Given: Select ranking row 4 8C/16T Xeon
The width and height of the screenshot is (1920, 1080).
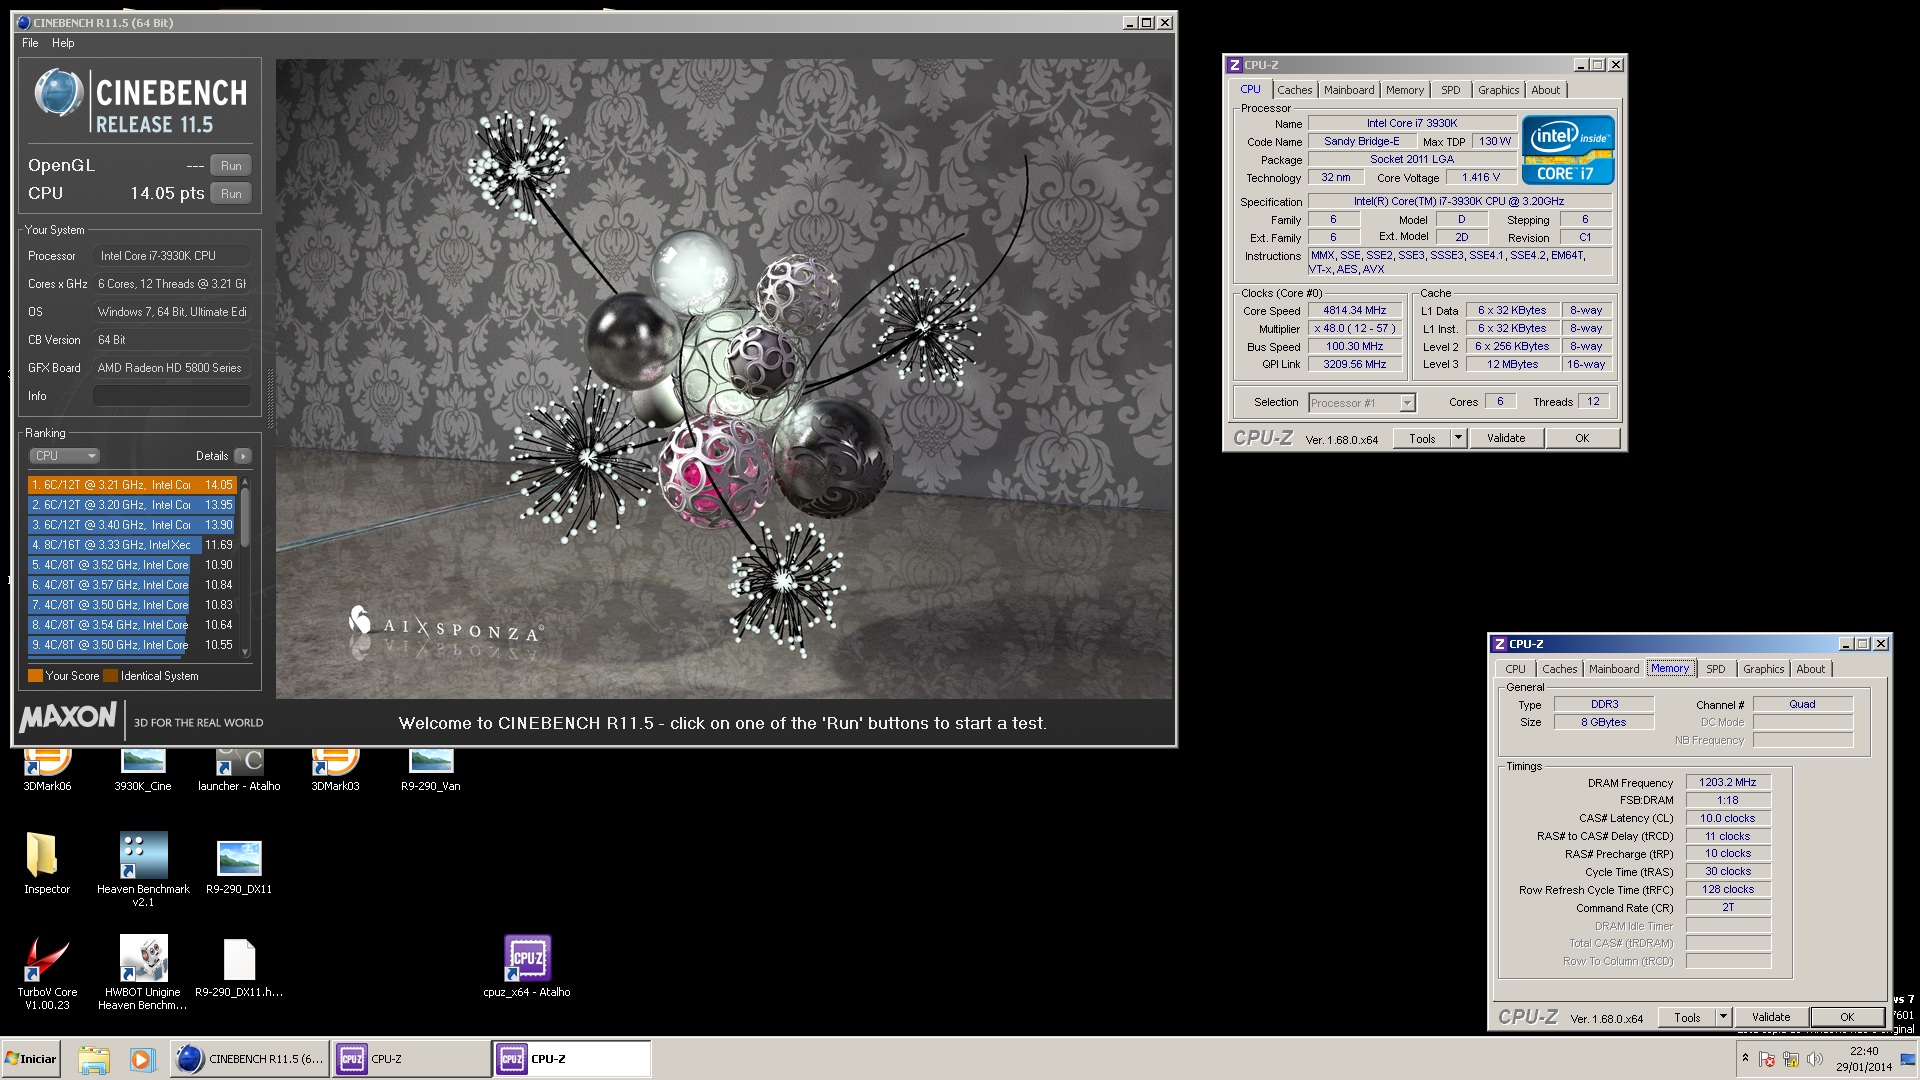Looking at the screenshot, I should pos(132,545).
